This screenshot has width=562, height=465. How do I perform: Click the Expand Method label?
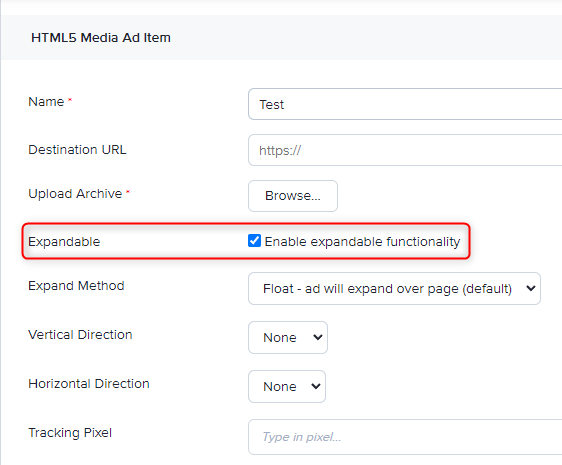[76, 286]
